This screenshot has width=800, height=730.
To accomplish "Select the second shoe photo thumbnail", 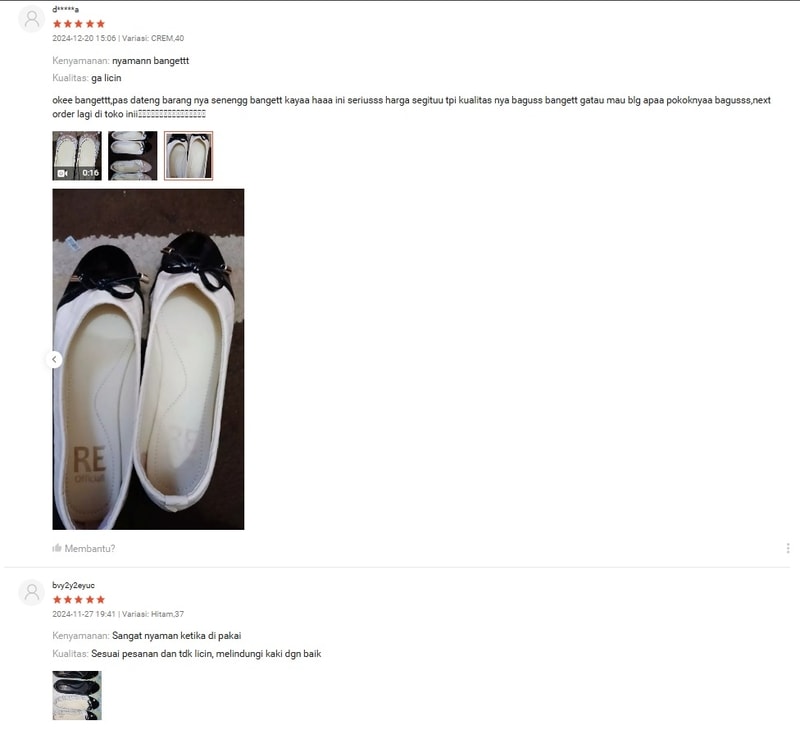I will coord(133,156).
